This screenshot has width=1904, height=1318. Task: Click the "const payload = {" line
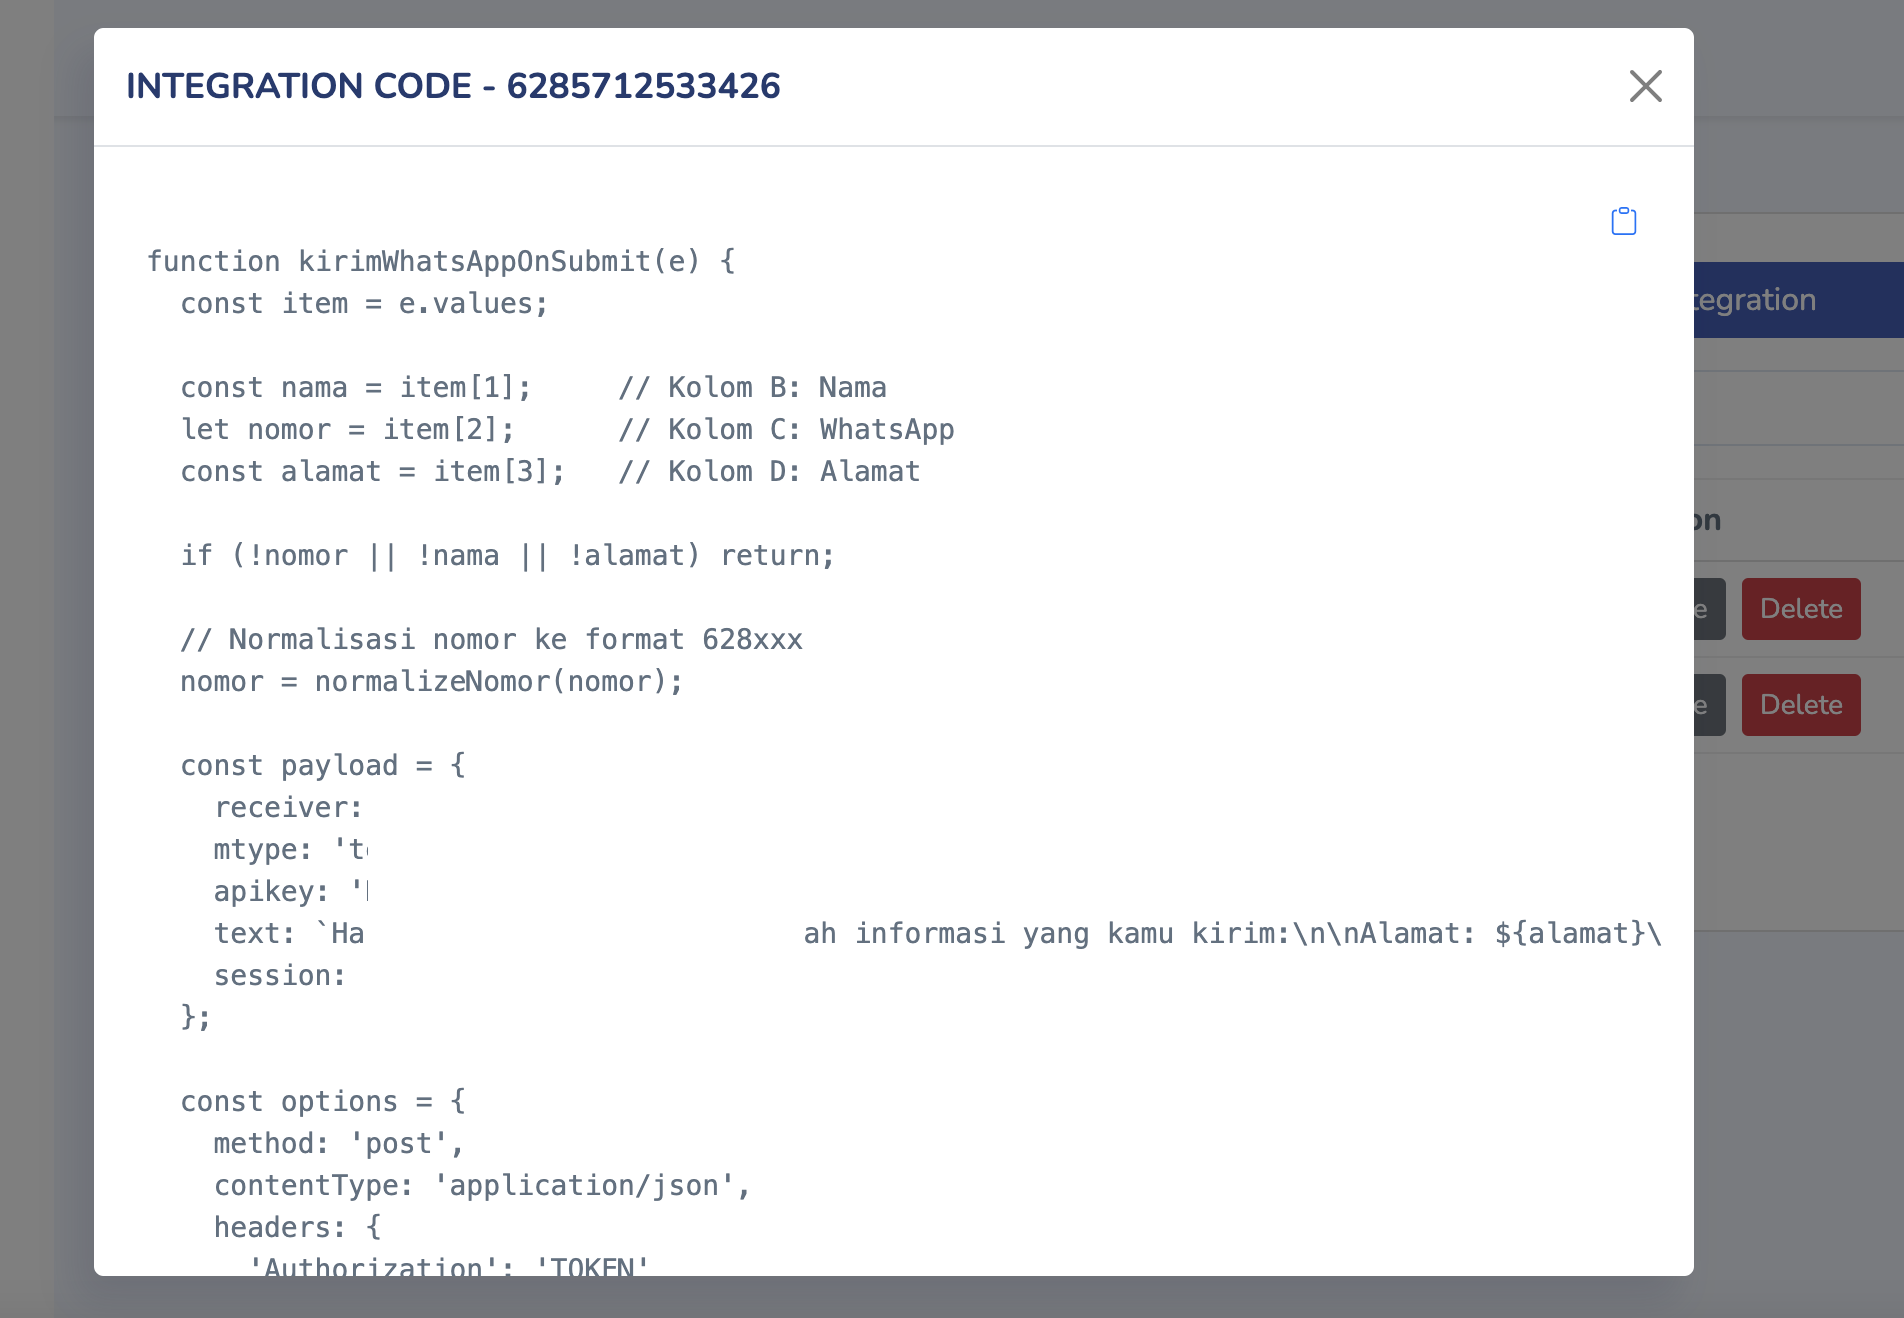(322, 766)
